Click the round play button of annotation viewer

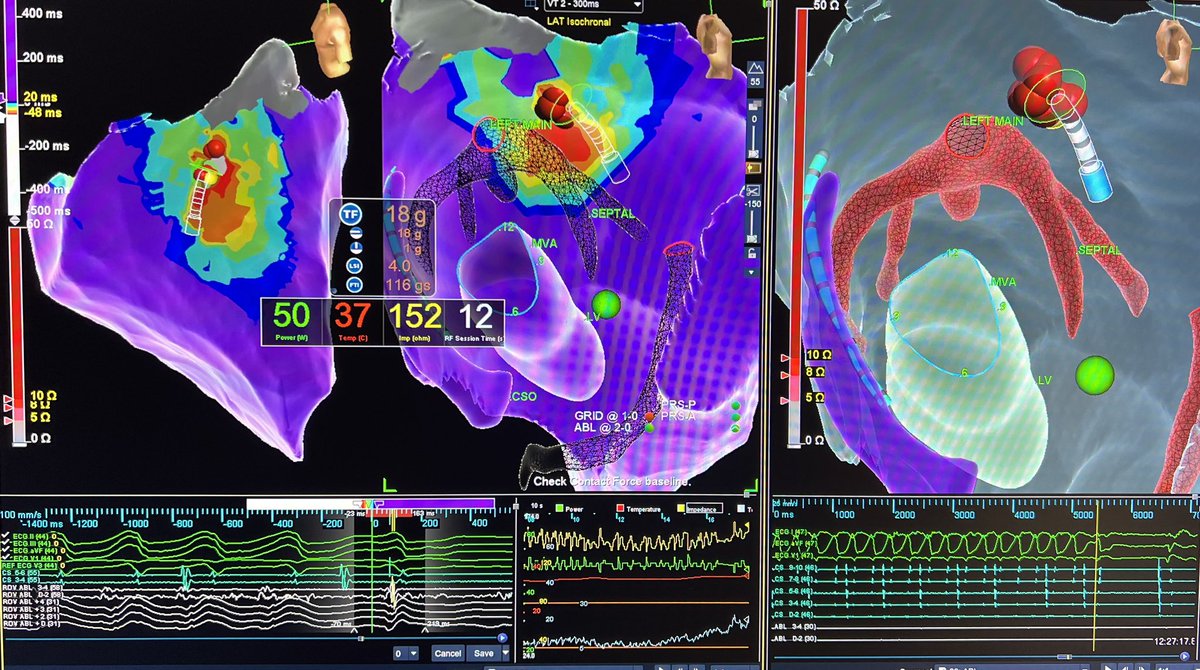(x=502, y=638)
